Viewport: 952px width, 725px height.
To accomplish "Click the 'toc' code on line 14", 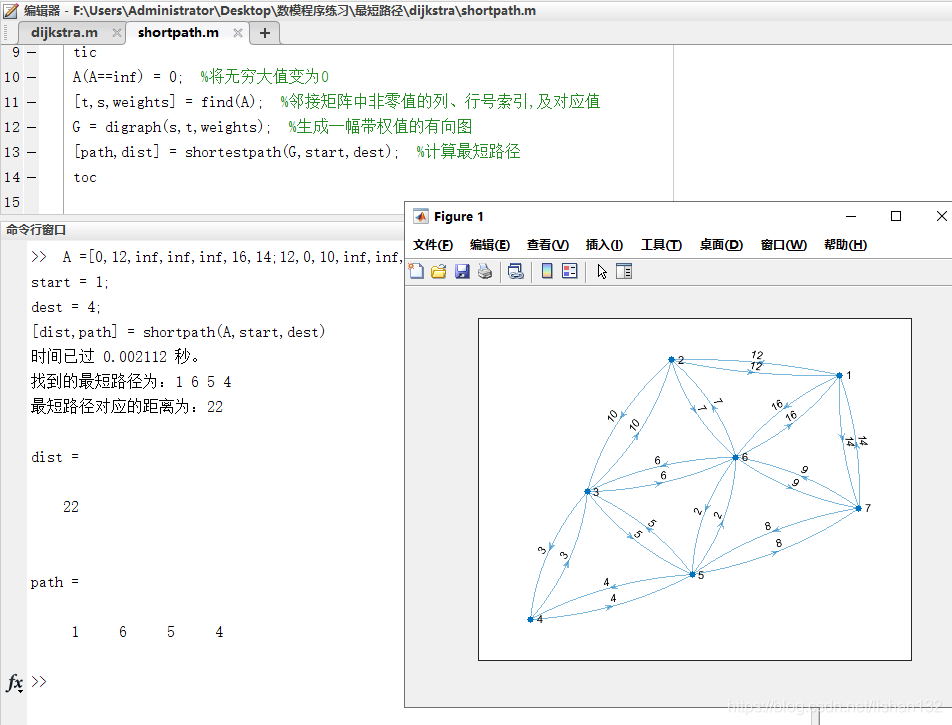I will tap(85, 177).
